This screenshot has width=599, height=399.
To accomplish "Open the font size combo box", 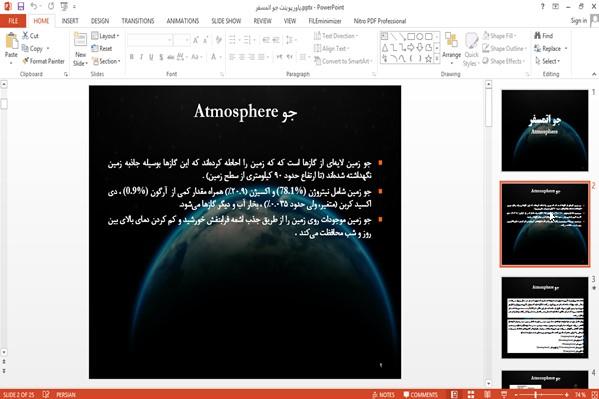I will click(x=181, y=40).
